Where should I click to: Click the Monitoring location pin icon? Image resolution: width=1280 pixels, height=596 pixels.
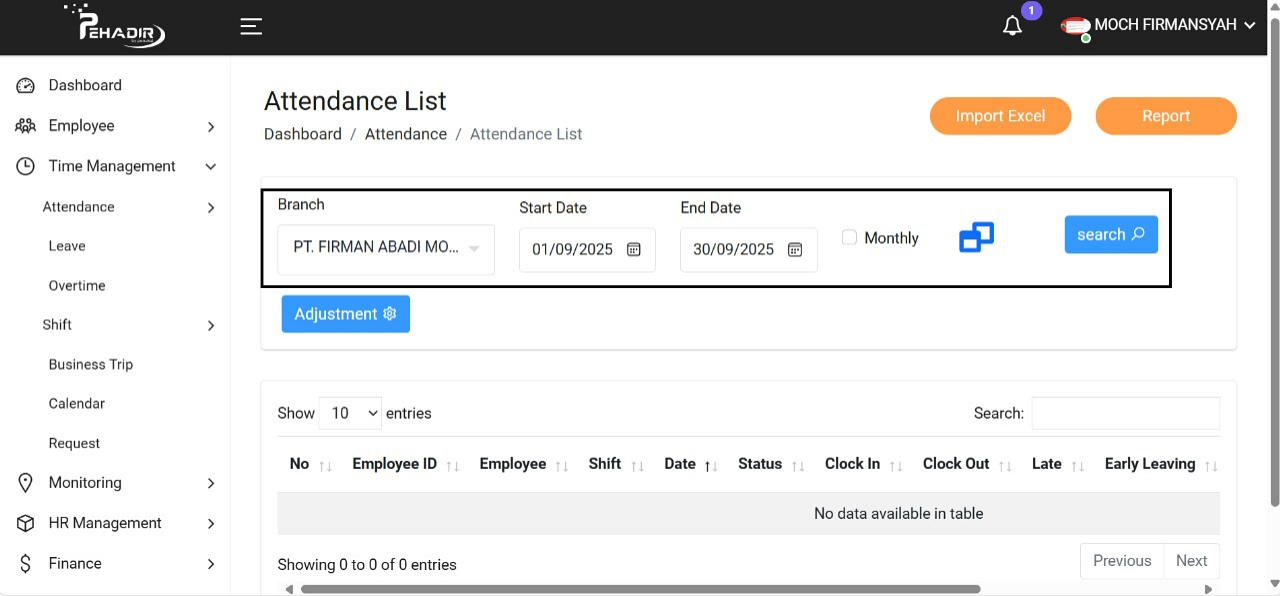(26, 483)
